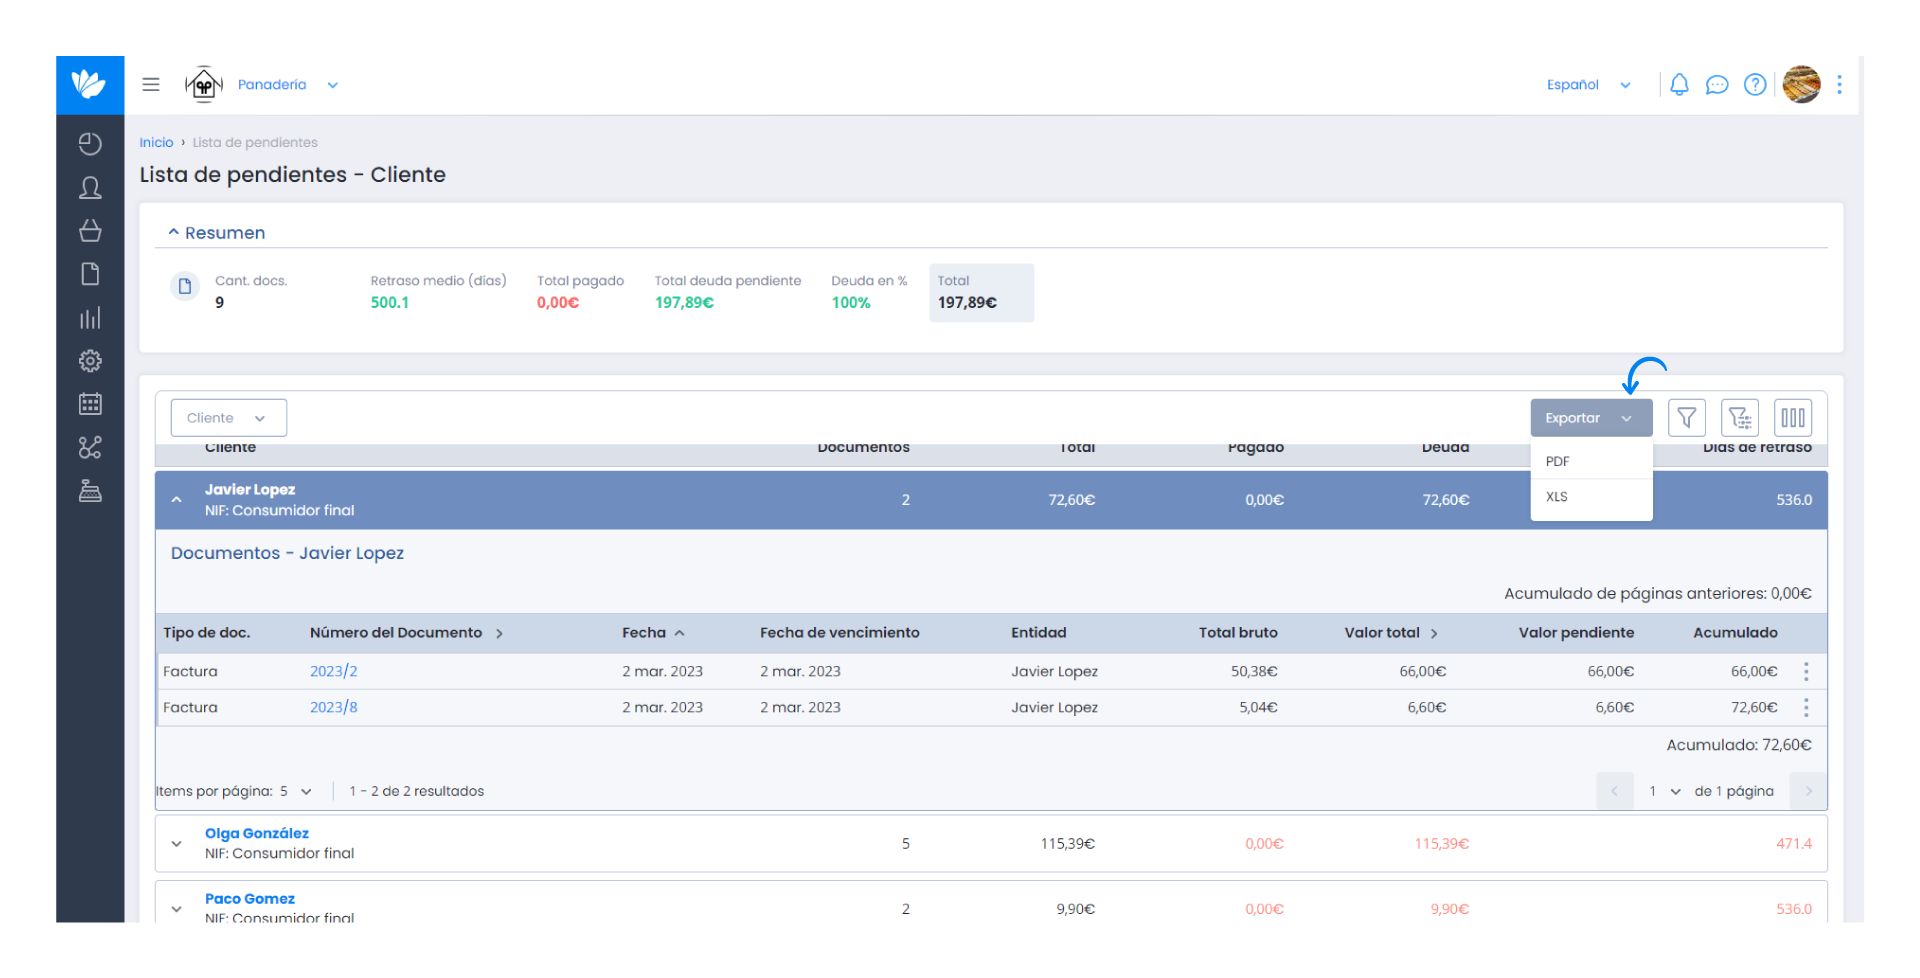Open the shopping basket sidebar icon

click(90, 231)
